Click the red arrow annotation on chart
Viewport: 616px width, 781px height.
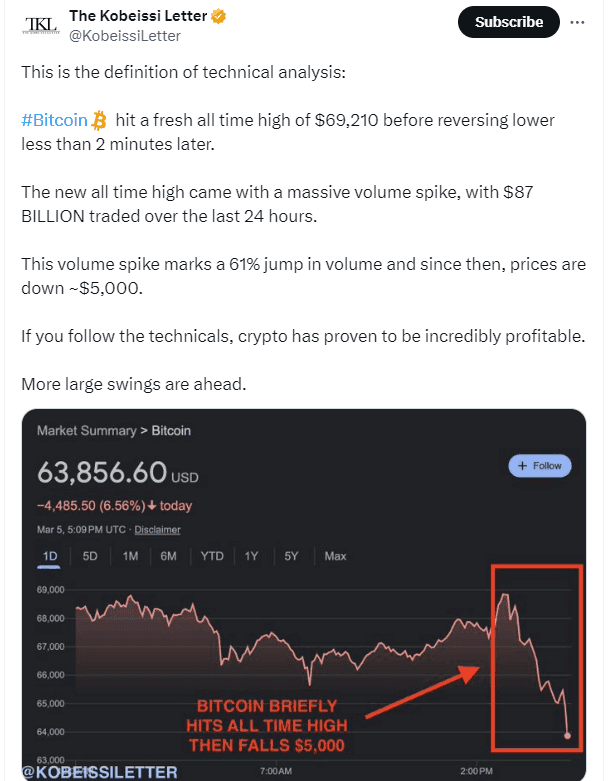(x=423, y=691)
